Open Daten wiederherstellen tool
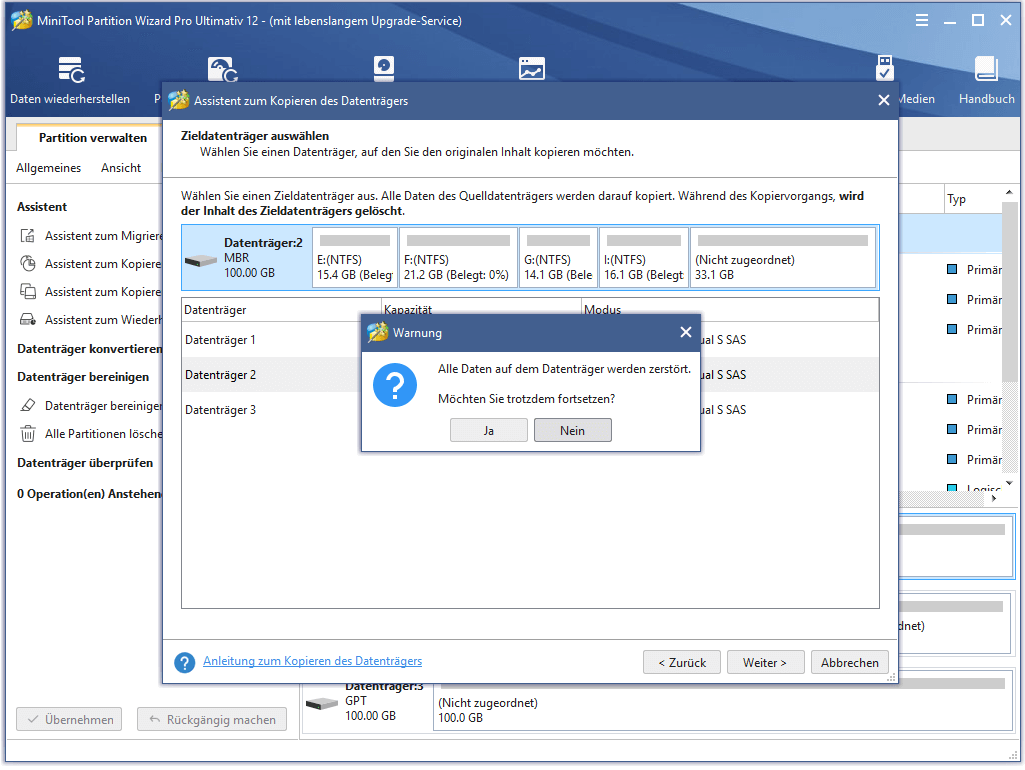The width and height of the screenshot is (1025, 770). pyautogui.click(x=70, y=80)
